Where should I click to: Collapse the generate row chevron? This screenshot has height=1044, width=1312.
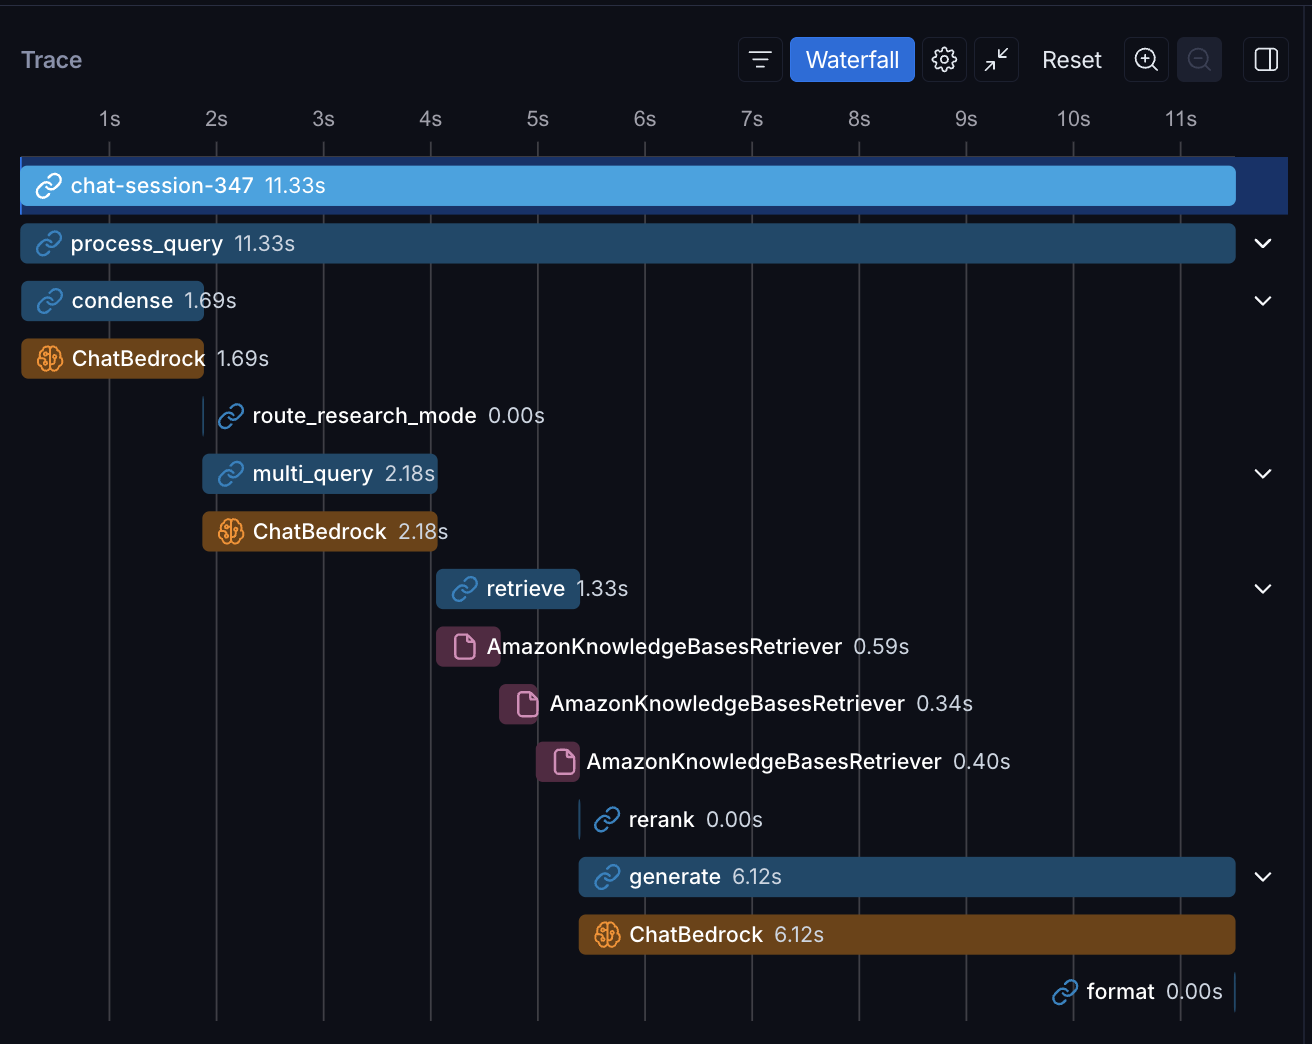[x=1263, y=877]
